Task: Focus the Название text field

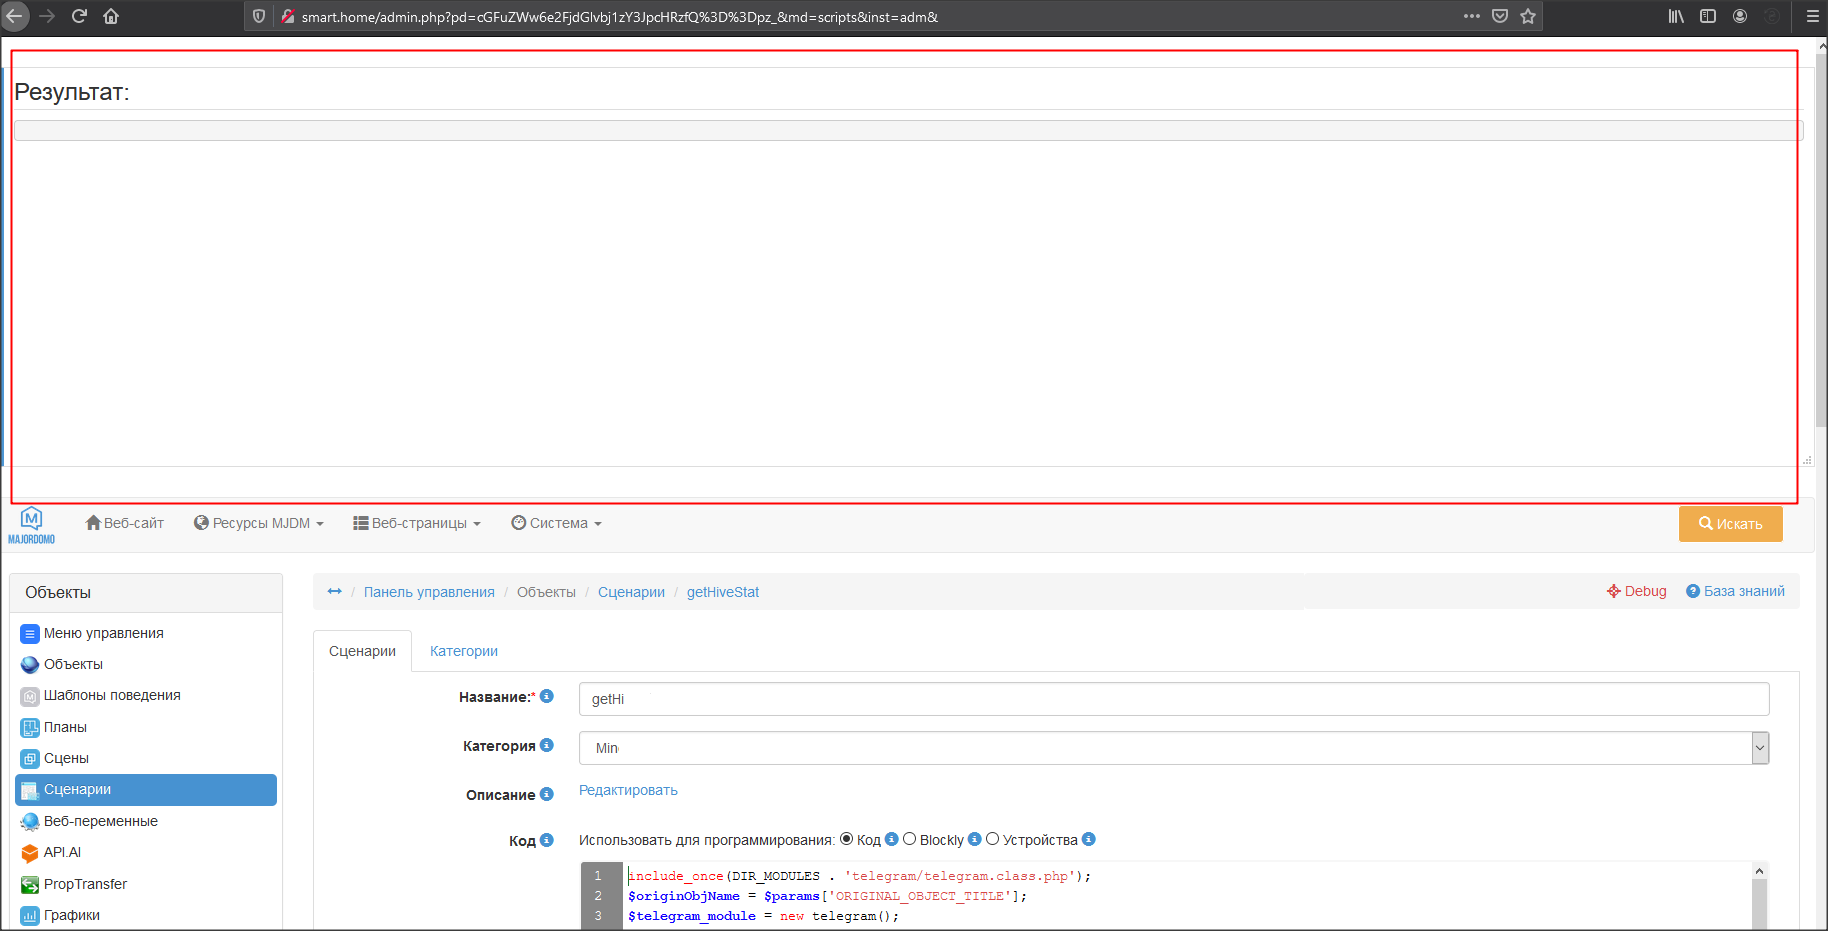Action: (1174, 699)
